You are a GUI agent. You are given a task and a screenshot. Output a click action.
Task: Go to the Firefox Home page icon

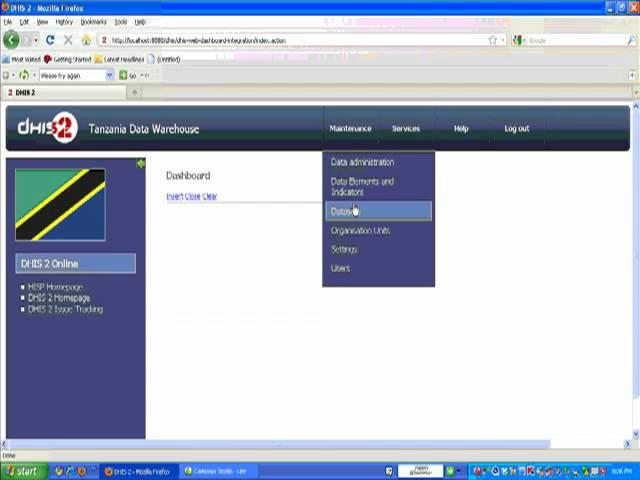86,40
